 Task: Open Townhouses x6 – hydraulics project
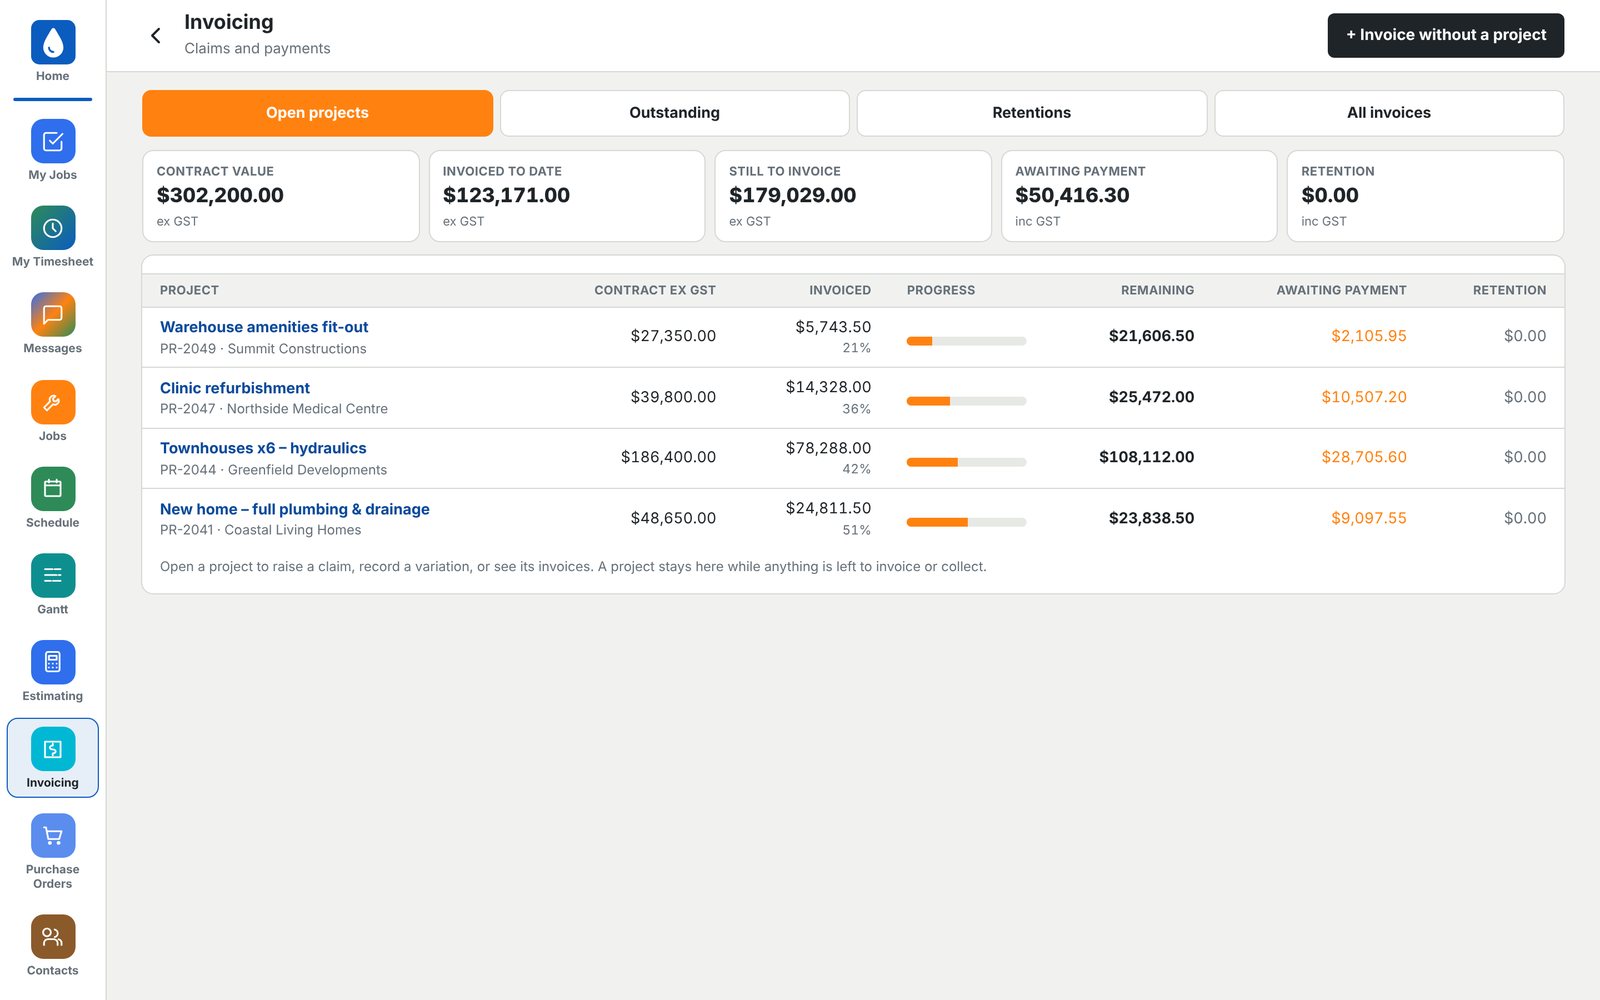click(x=263, y=448)
